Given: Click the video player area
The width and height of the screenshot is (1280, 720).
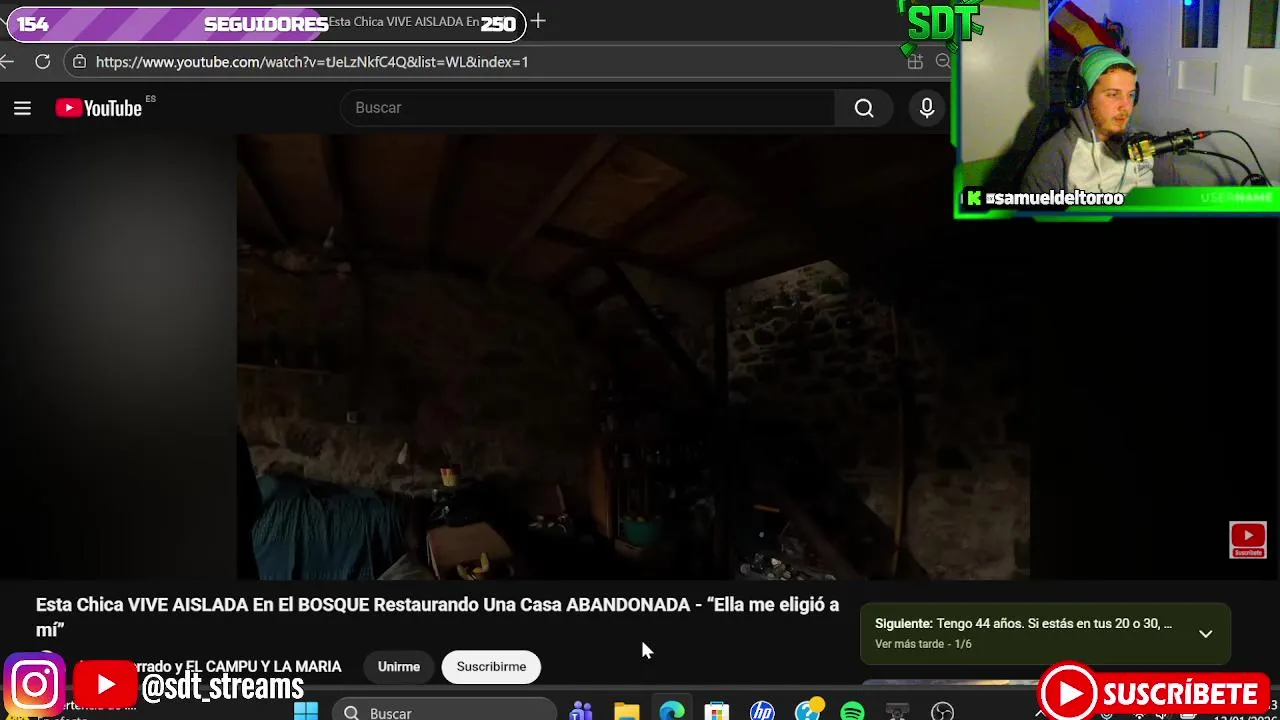Looking at the screenshot, I should point(633,356).
